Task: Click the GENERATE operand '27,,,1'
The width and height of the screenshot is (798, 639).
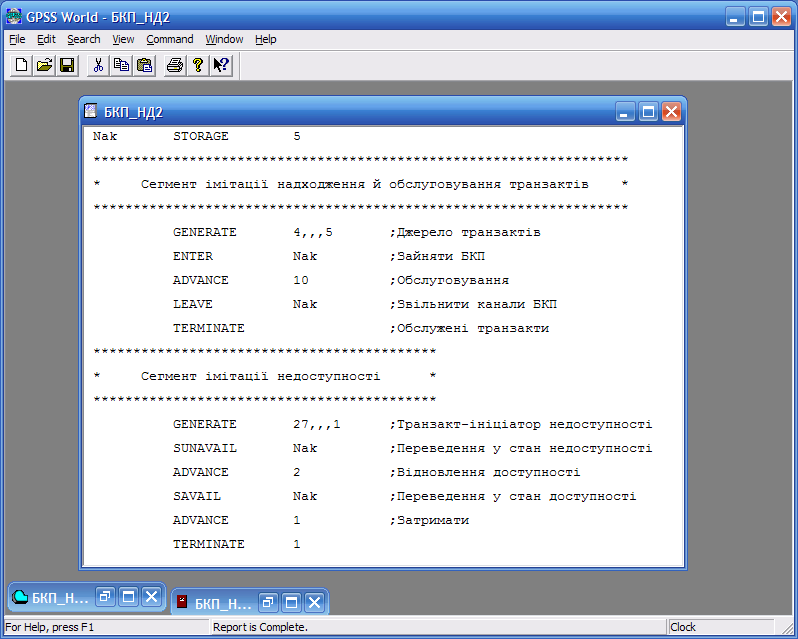Action: [x=317, y=424]
